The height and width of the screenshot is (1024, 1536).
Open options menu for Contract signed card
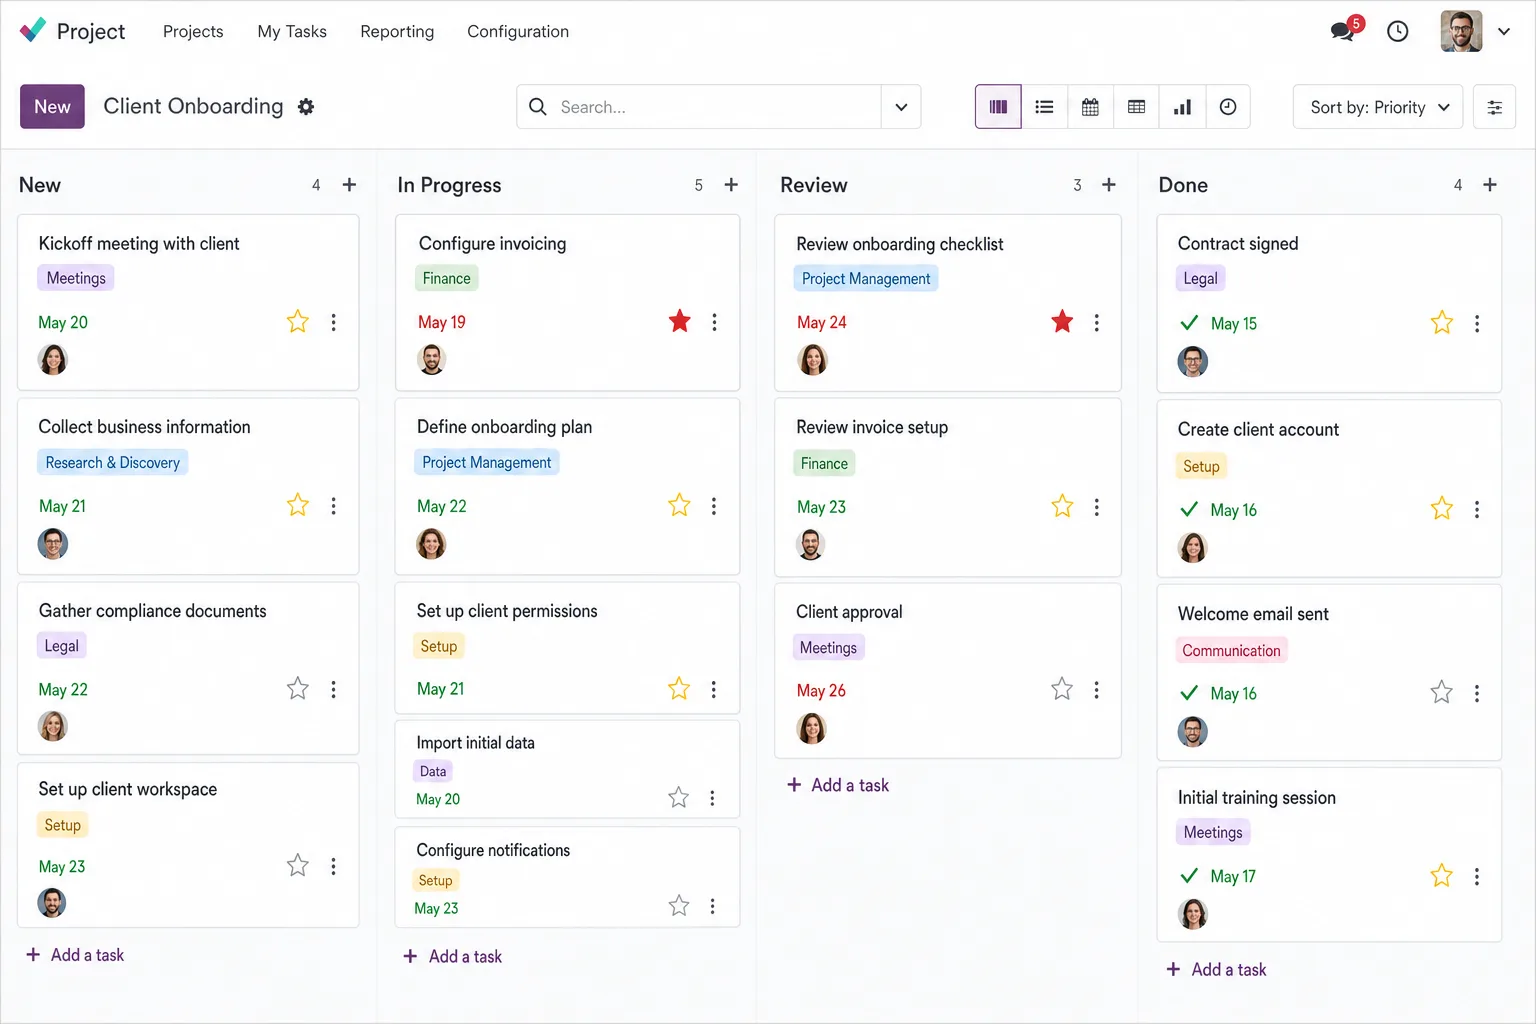click(x=1477, y=324)
